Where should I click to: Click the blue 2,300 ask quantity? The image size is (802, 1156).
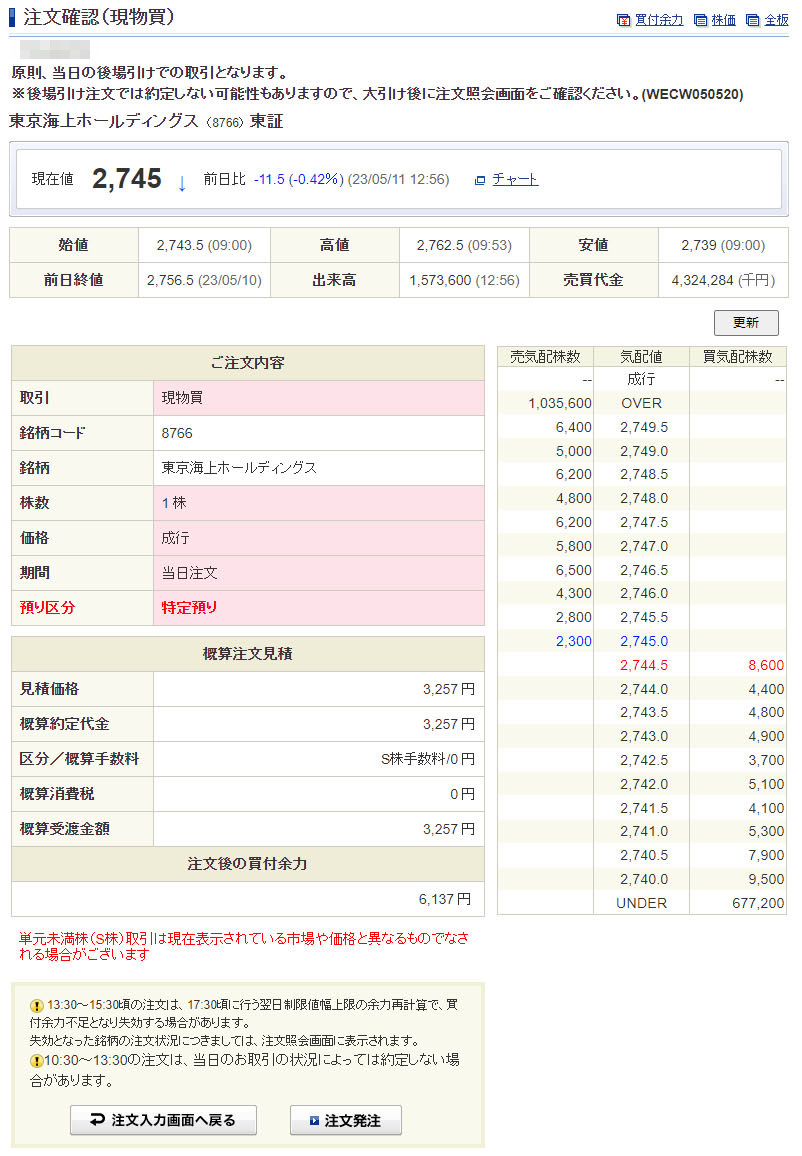point(573,641)
